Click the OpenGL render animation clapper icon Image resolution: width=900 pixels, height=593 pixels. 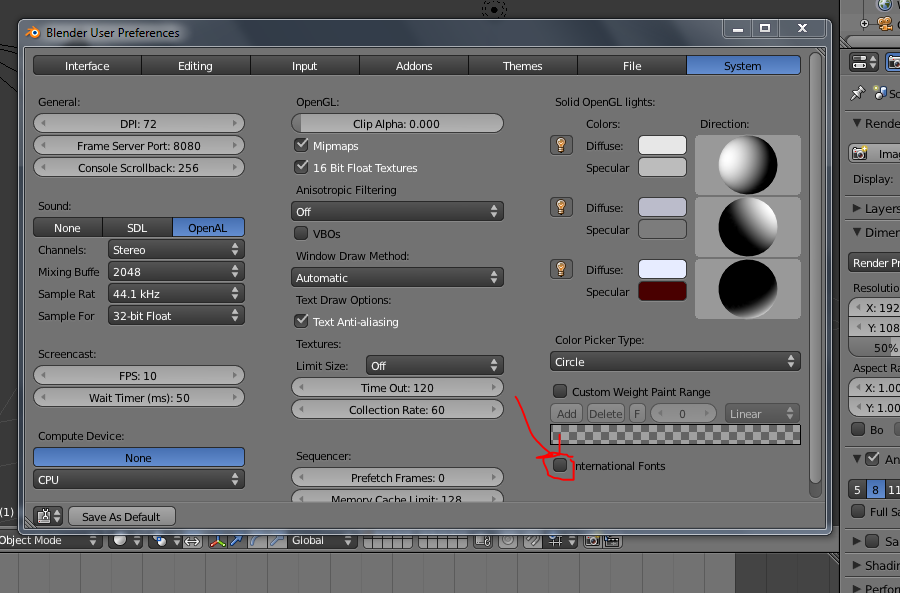[x=612, y=541]
